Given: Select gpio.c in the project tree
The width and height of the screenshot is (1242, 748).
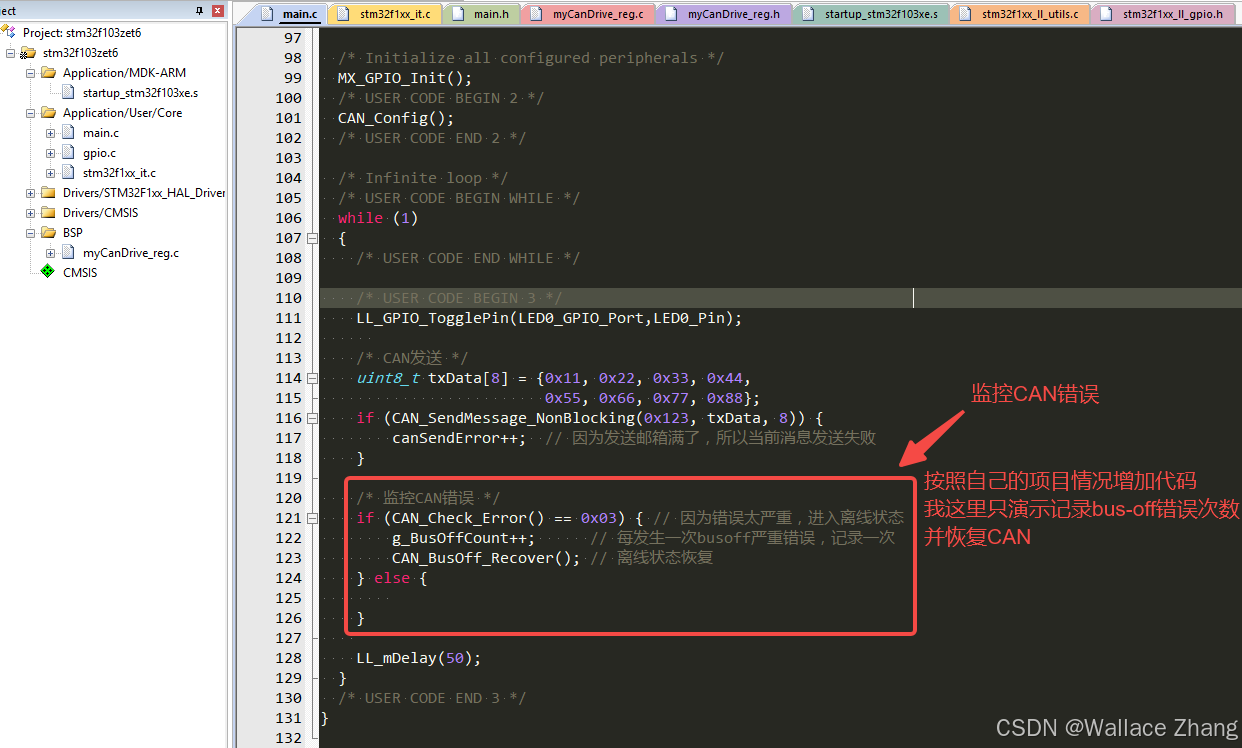Looking at the screenshot, I should [x=99, y=153].
